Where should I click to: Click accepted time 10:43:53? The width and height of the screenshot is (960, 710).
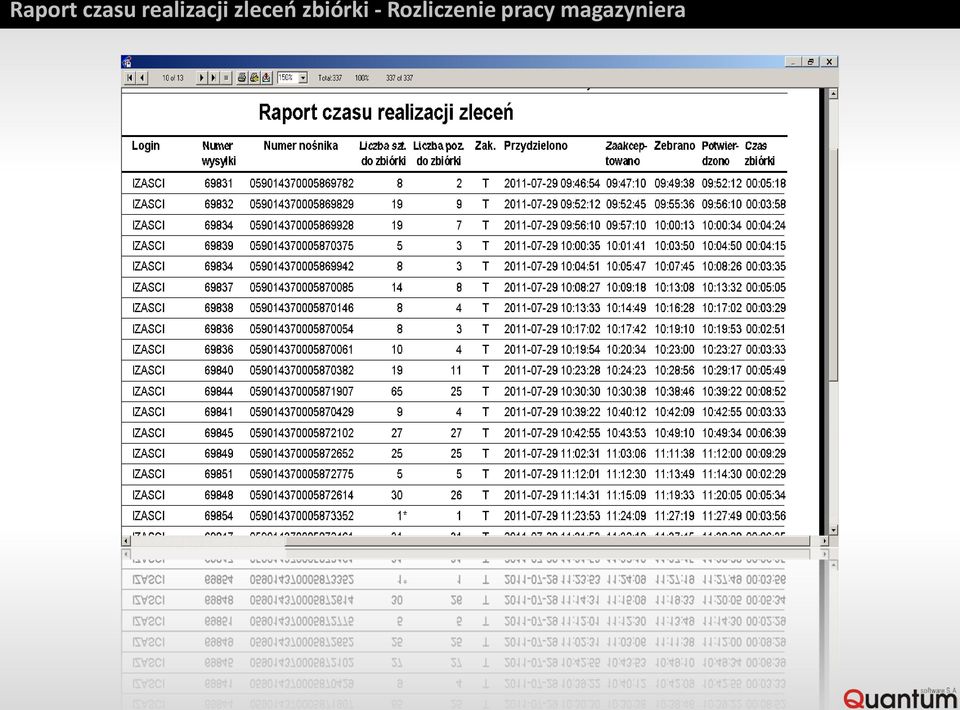tap(626, 433)
